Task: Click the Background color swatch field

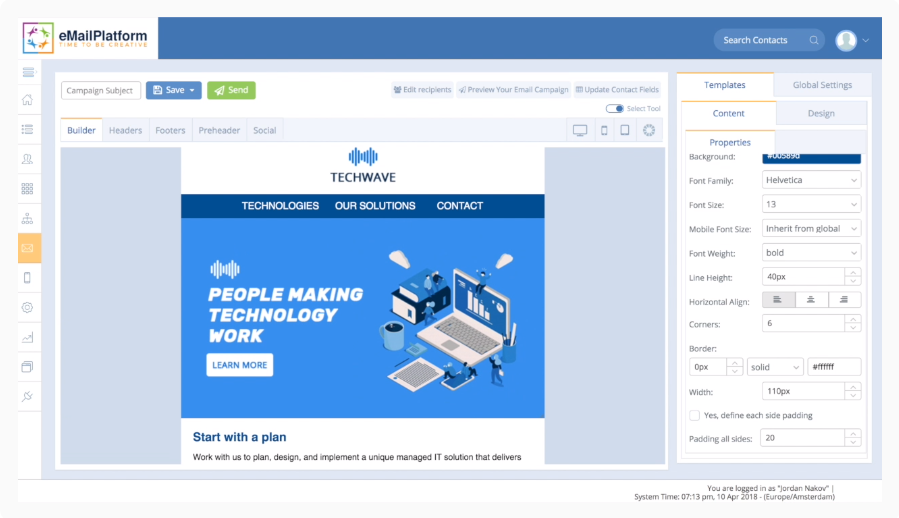Action: click(x=811, y=158)
